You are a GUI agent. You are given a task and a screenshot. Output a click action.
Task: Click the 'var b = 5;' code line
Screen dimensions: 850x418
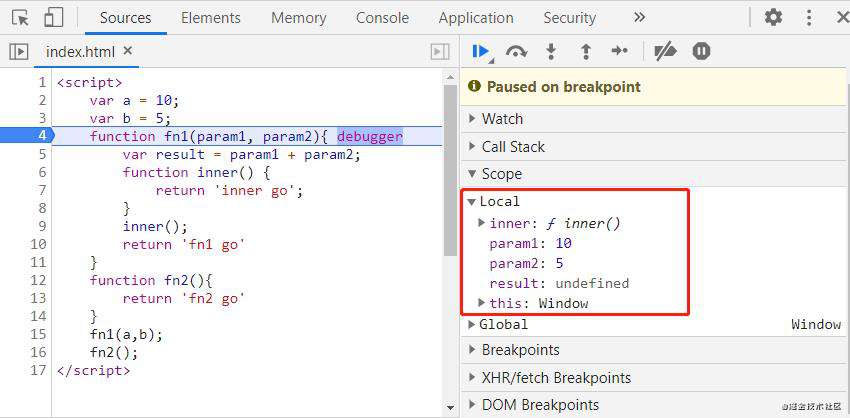(x=130, y=118)
